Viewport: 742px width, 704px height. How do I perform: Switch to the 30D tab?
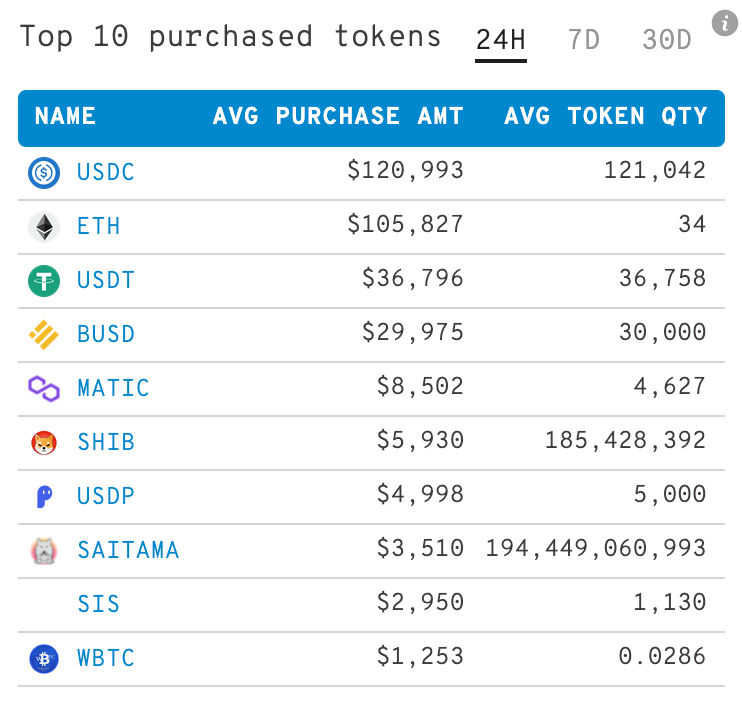667,41
